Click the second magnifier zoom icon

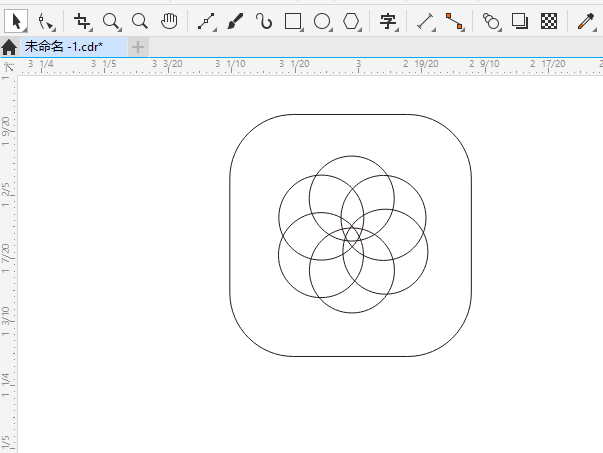tap(140, 21)
